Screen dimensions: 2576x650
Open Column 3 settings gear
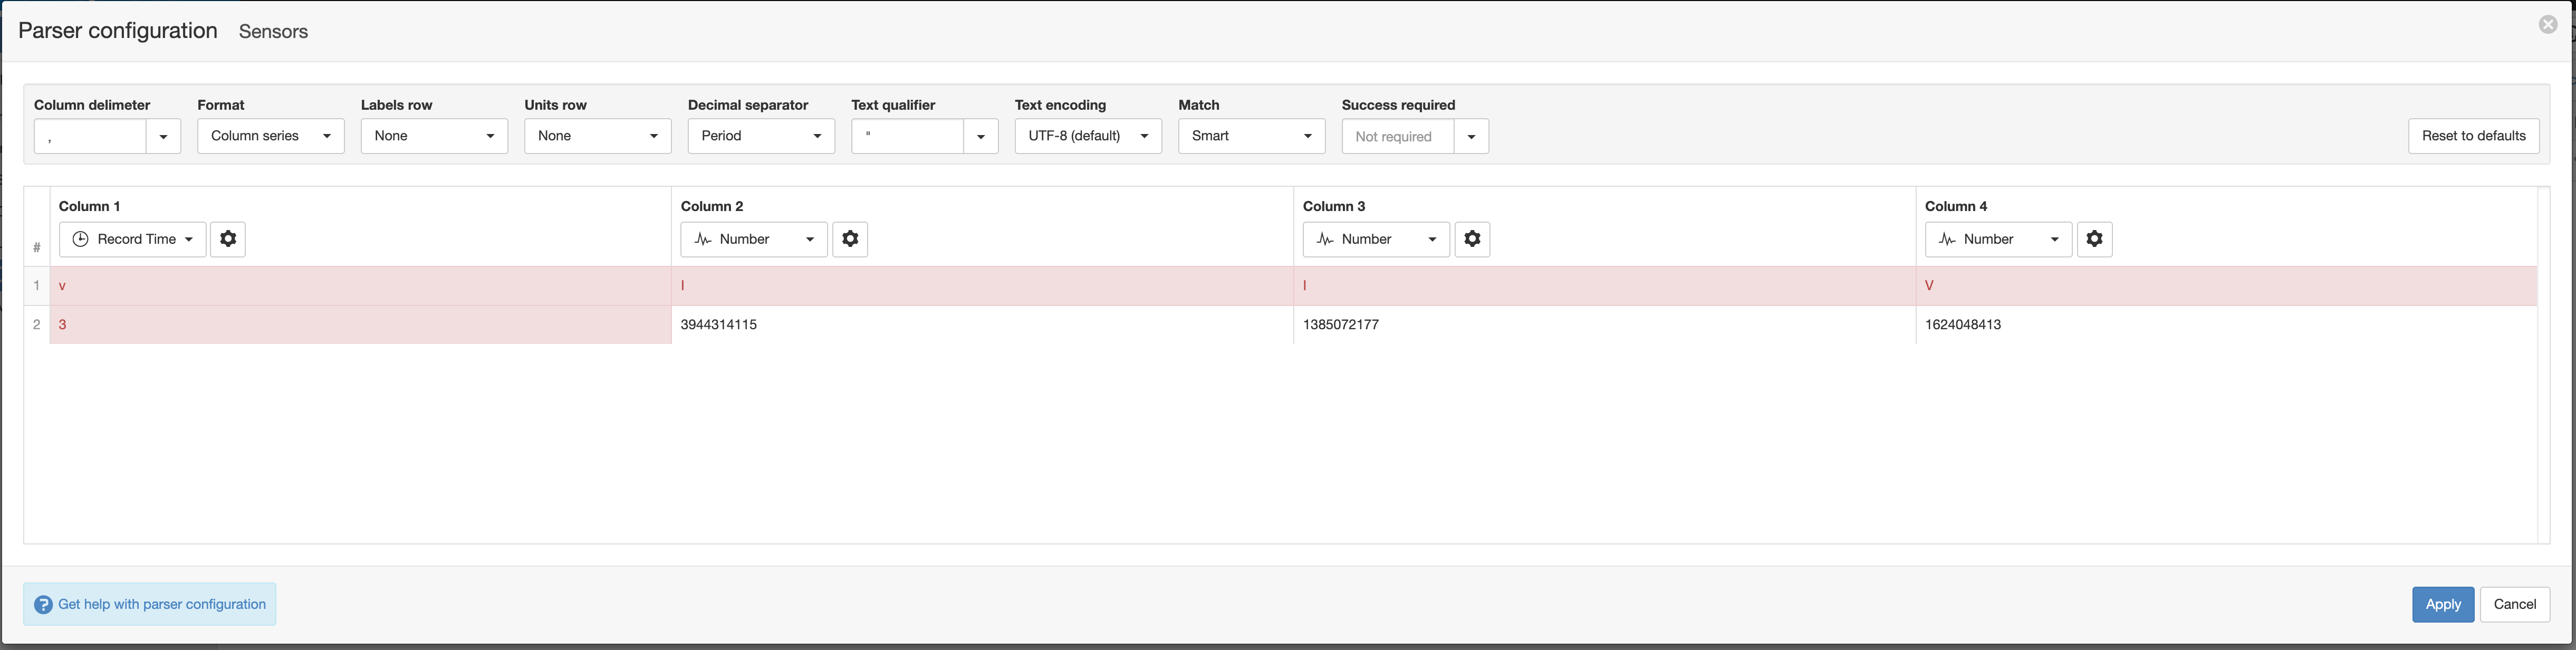[1472, 239]
